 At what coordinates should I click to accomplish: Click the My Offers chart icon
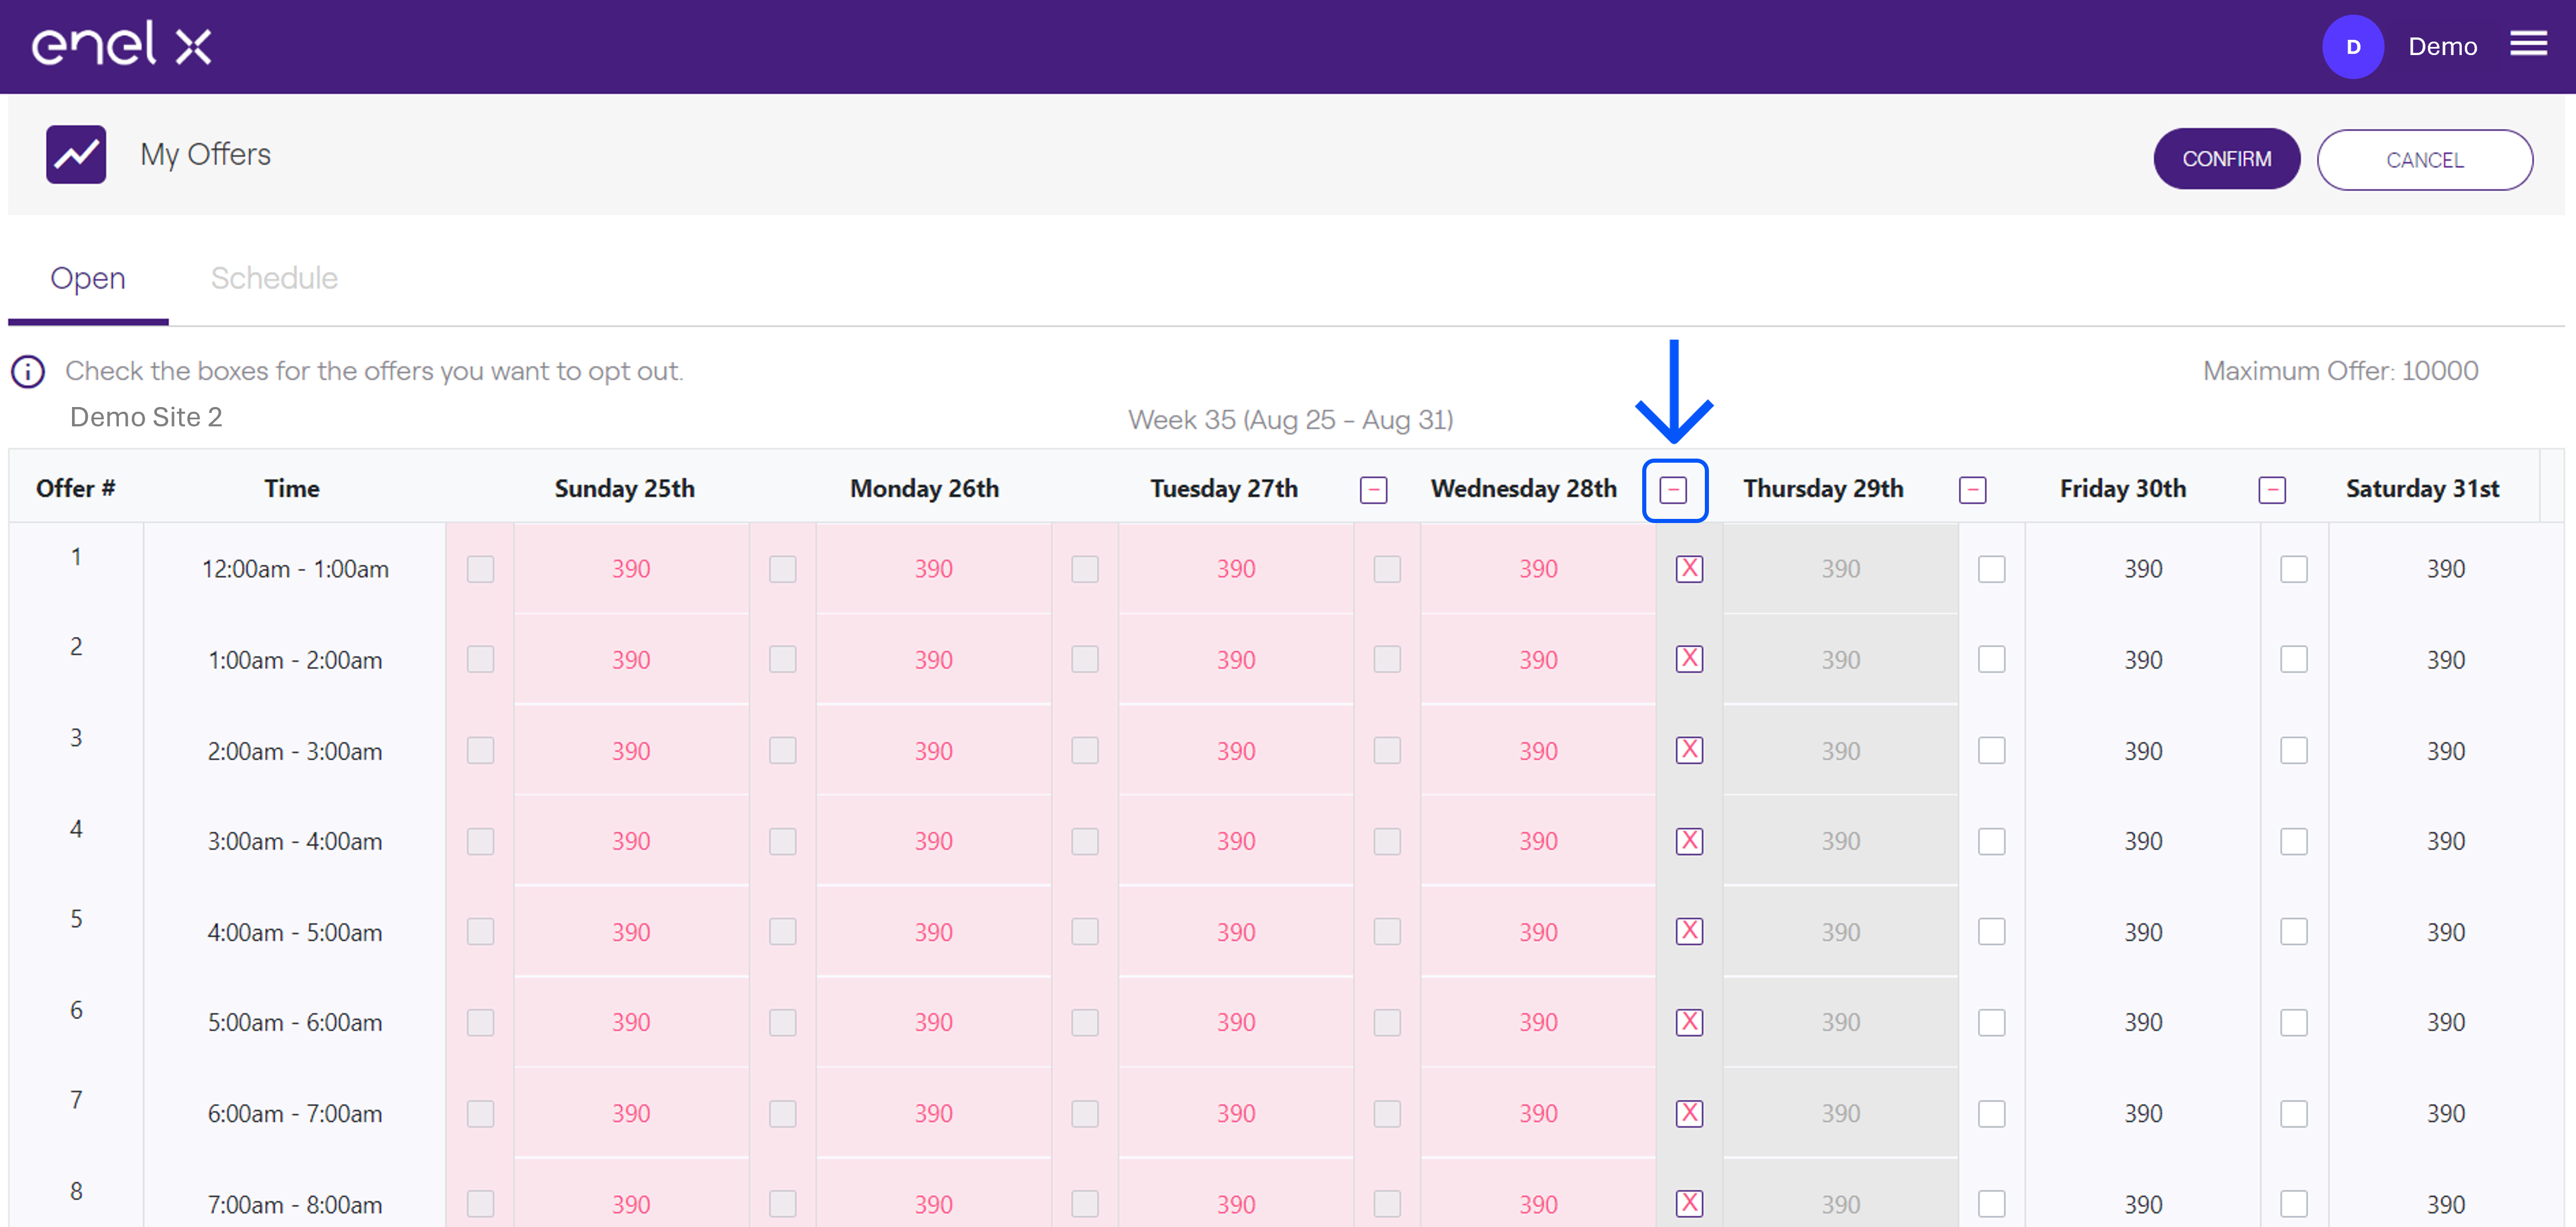click(x=76, y=154)
